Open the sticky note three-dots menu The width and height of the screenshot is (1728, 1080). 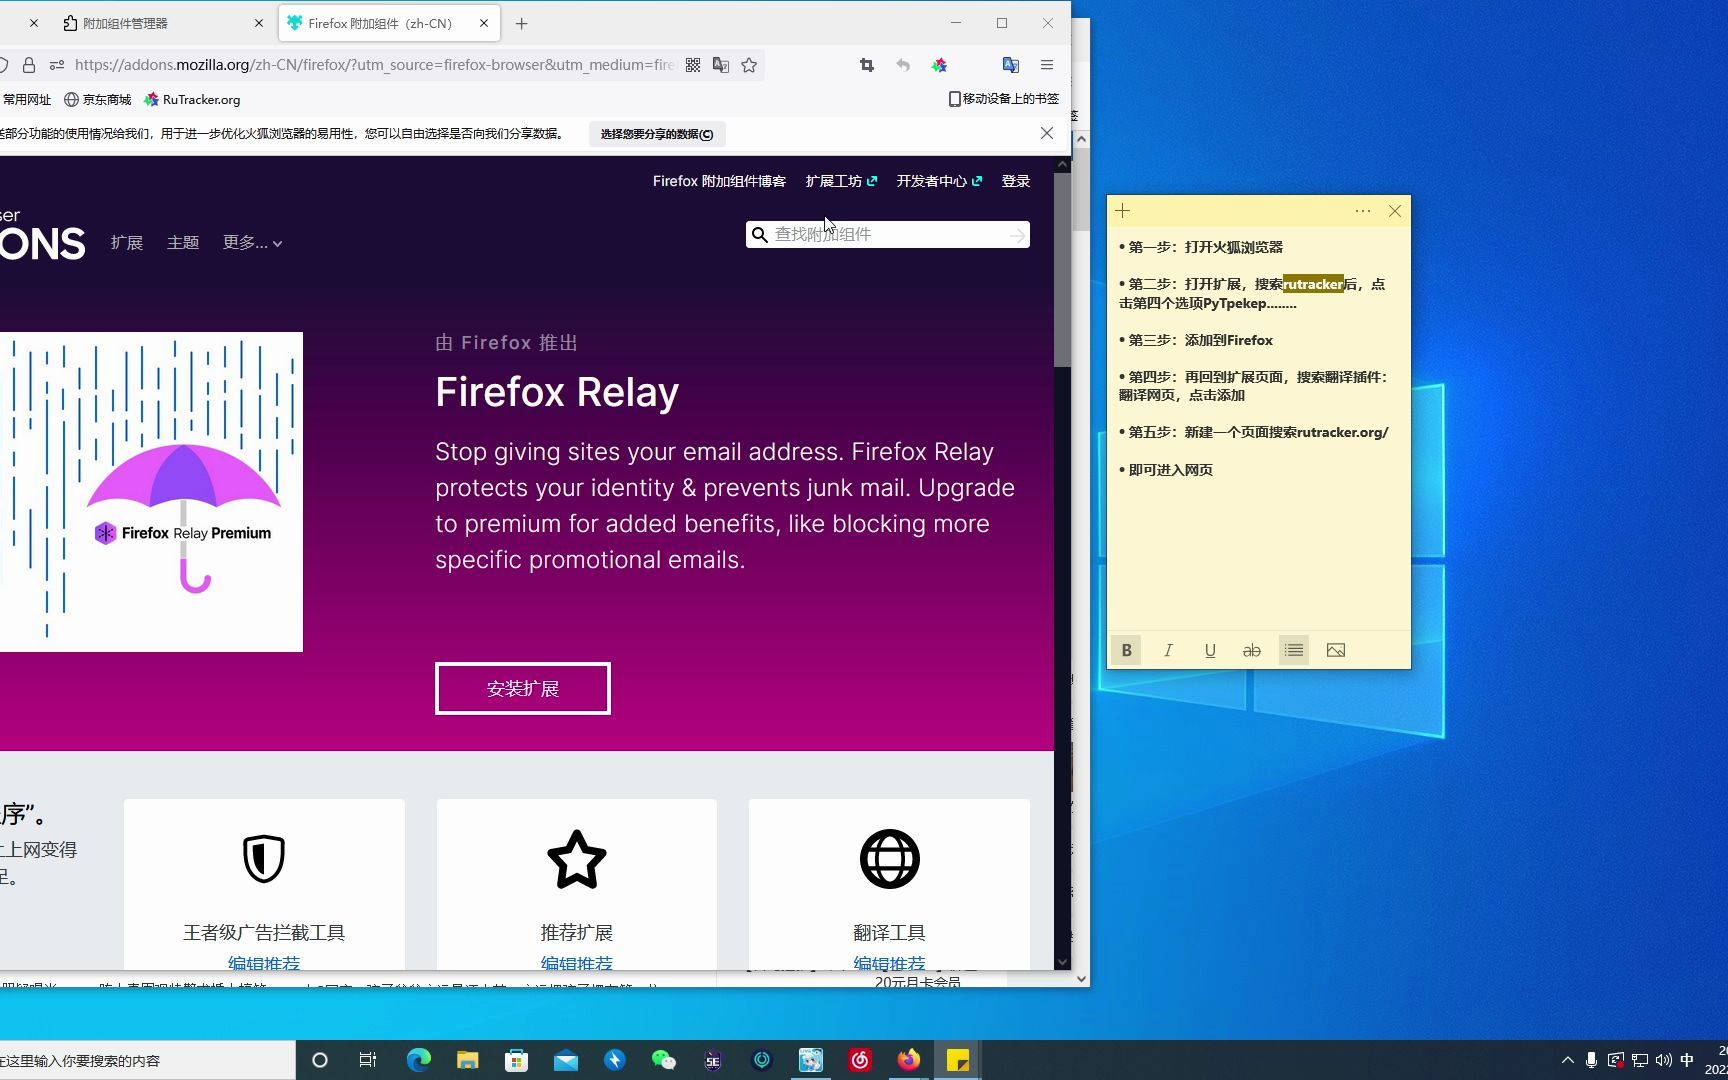(x=1363, y=211)
